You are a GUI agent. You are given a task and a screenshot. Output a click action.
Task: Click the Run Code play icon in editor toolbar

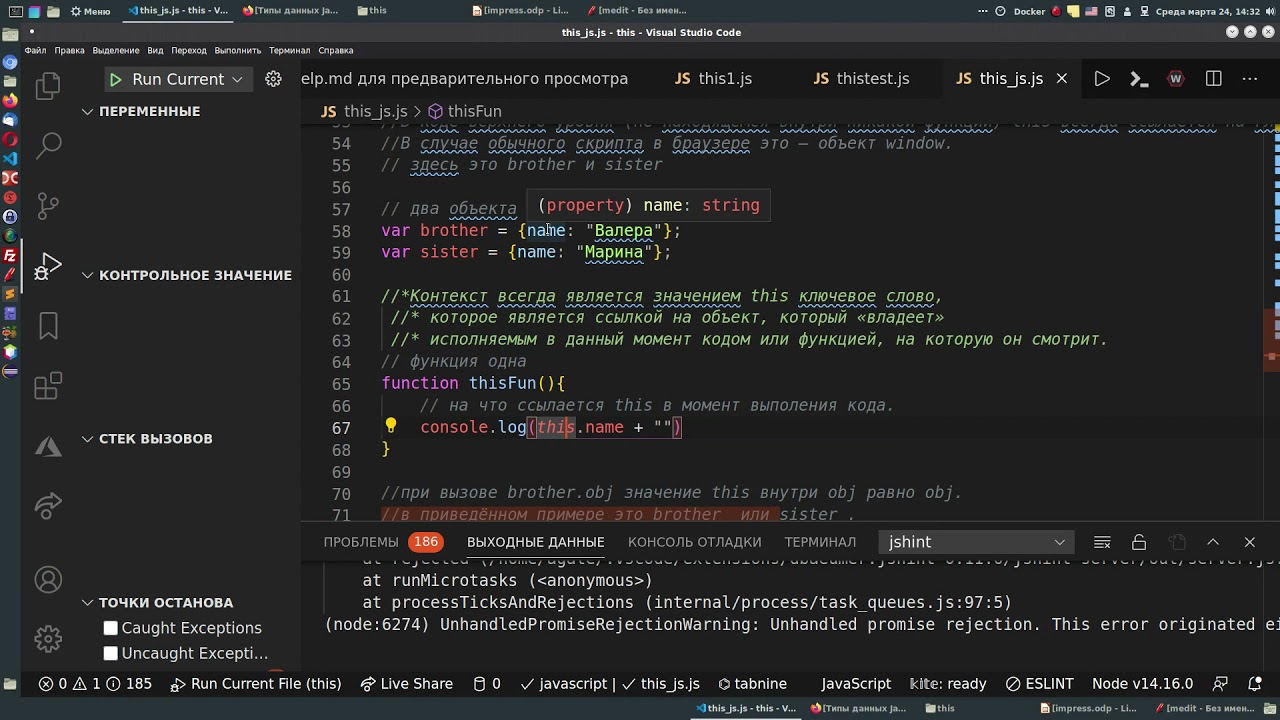click(x=1102, y=79)
